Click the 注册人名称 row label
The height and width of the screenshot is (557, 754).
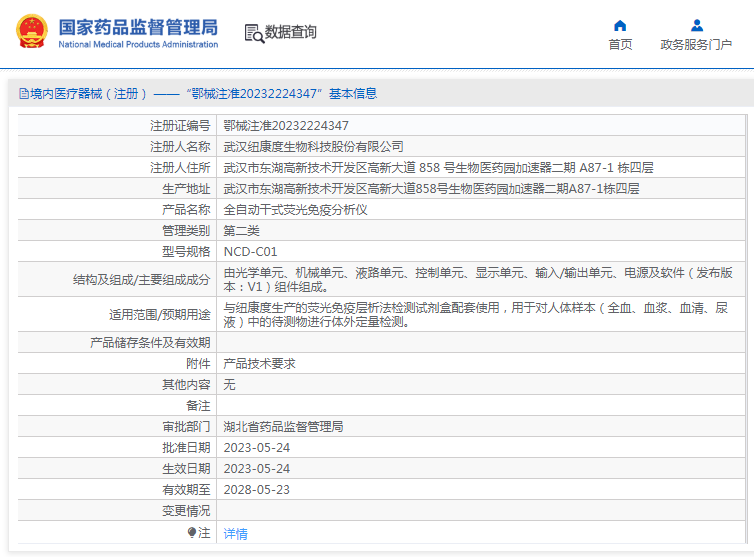[x=180, y=147]
